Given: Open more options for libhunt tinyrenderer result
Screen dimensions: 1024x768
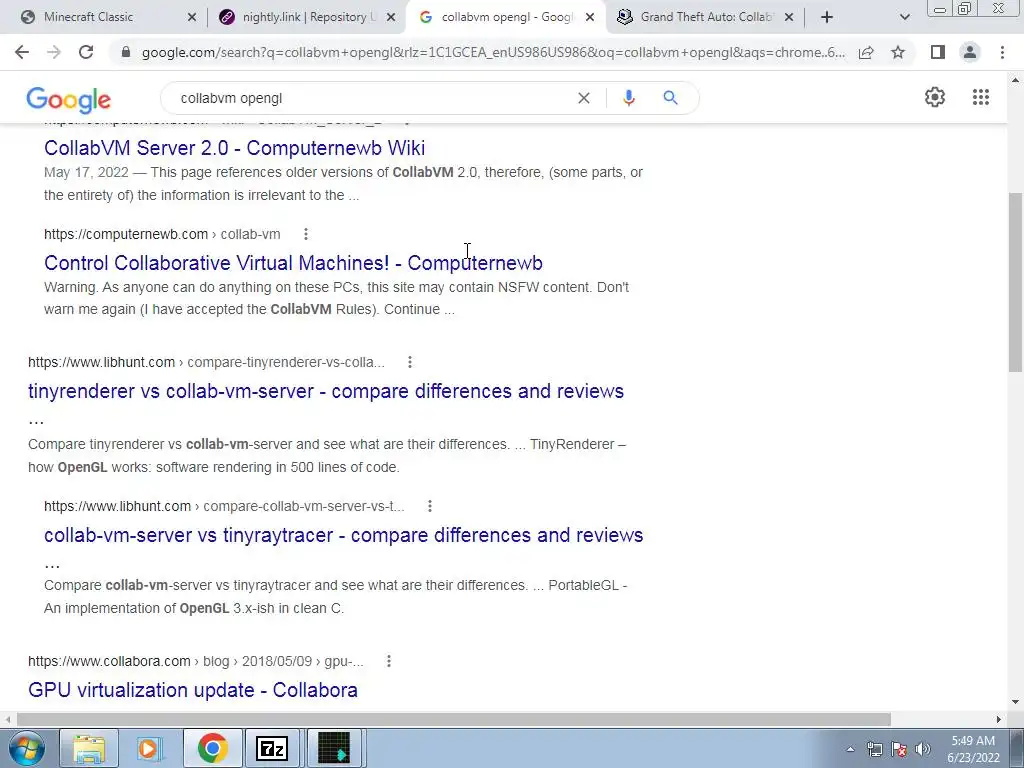Looking at the screenshot, I should coord(409,362).
